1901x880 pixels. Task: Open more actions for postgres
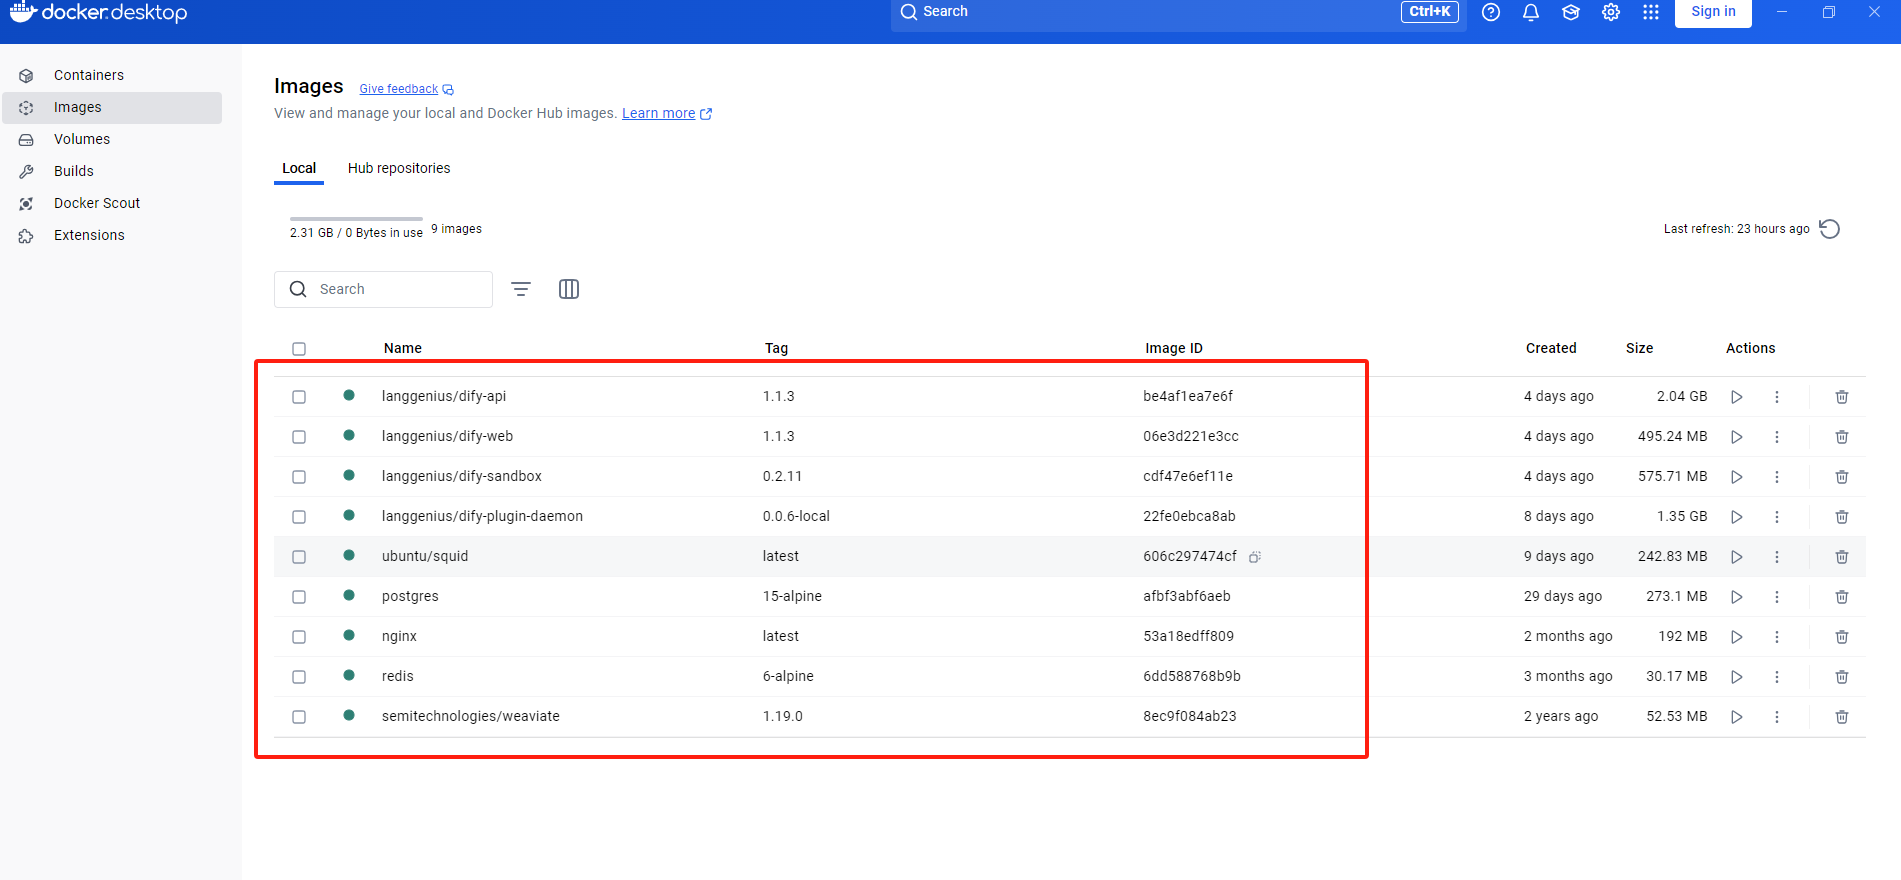click(x=1777, y=597)
